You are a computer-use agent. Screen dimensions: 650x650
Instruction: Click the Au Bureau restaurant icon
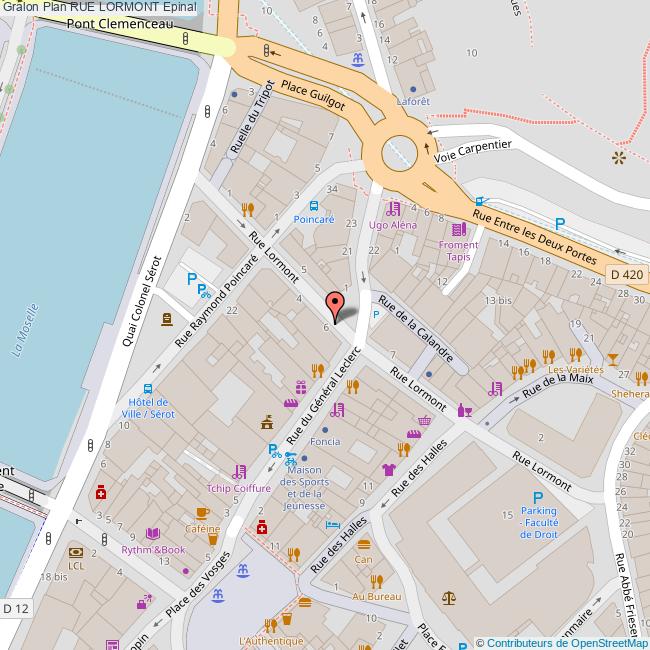pos(377,582)
